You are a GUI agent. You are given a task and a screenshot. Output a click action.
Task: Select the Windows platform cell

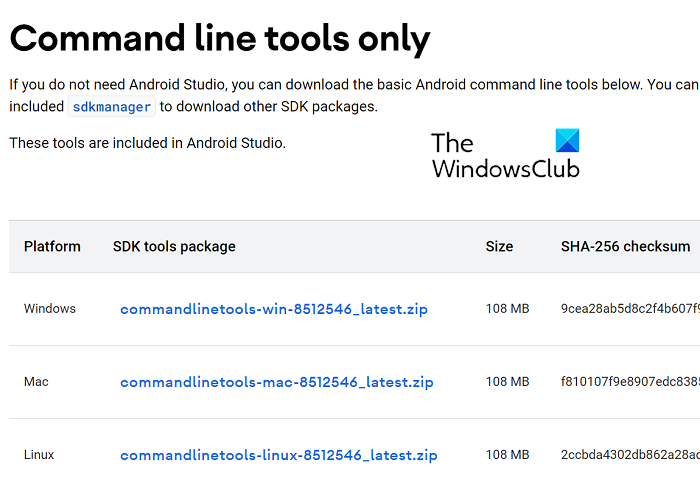coord(50,309)
